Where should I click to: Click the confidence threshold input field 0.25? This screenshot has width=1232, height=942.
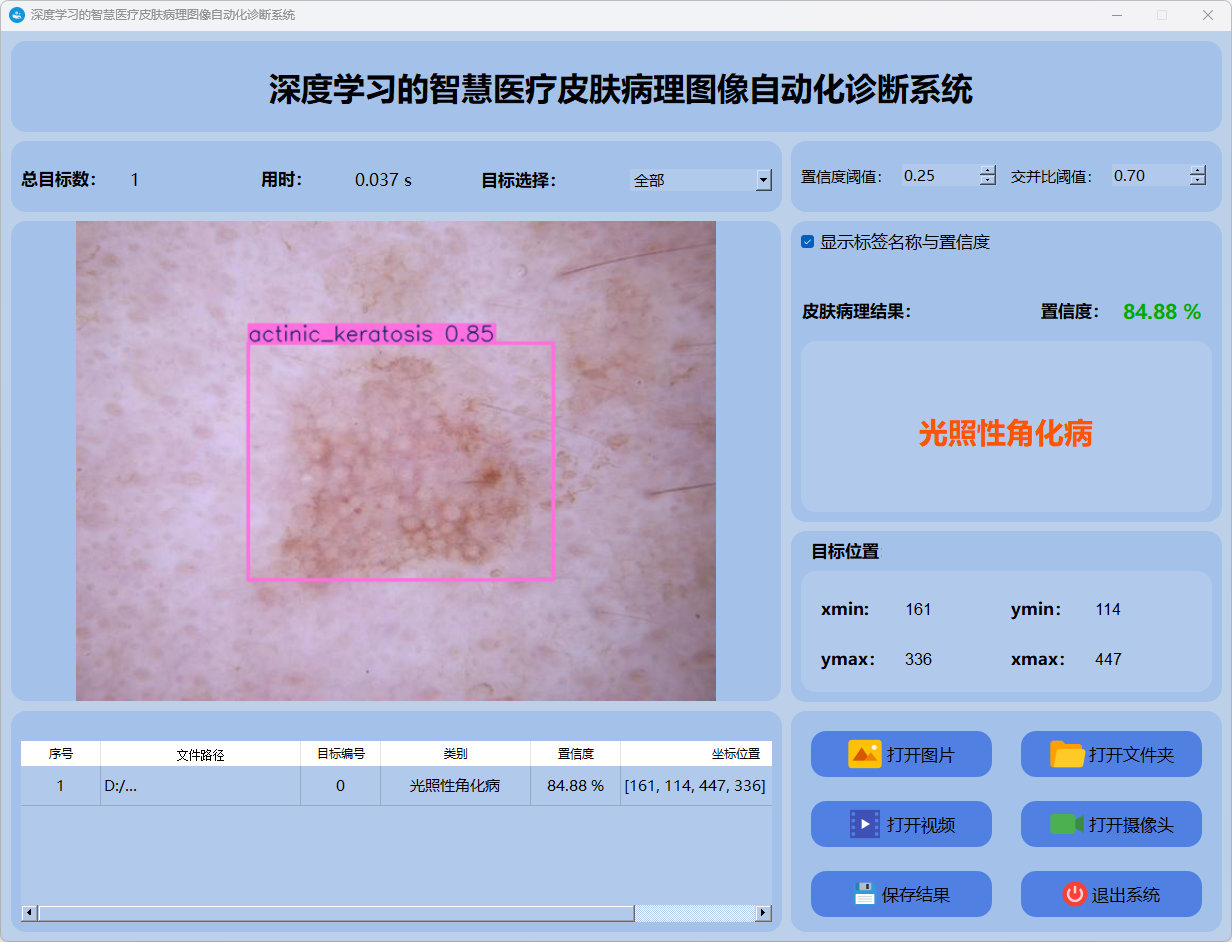click(x=938, y=176)
